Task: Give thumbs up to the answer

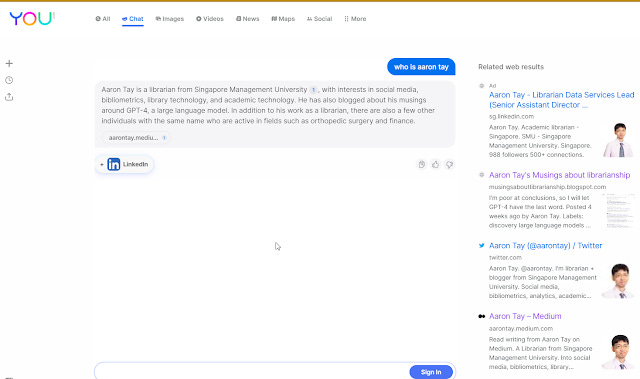Action: [x=436, y=164]
